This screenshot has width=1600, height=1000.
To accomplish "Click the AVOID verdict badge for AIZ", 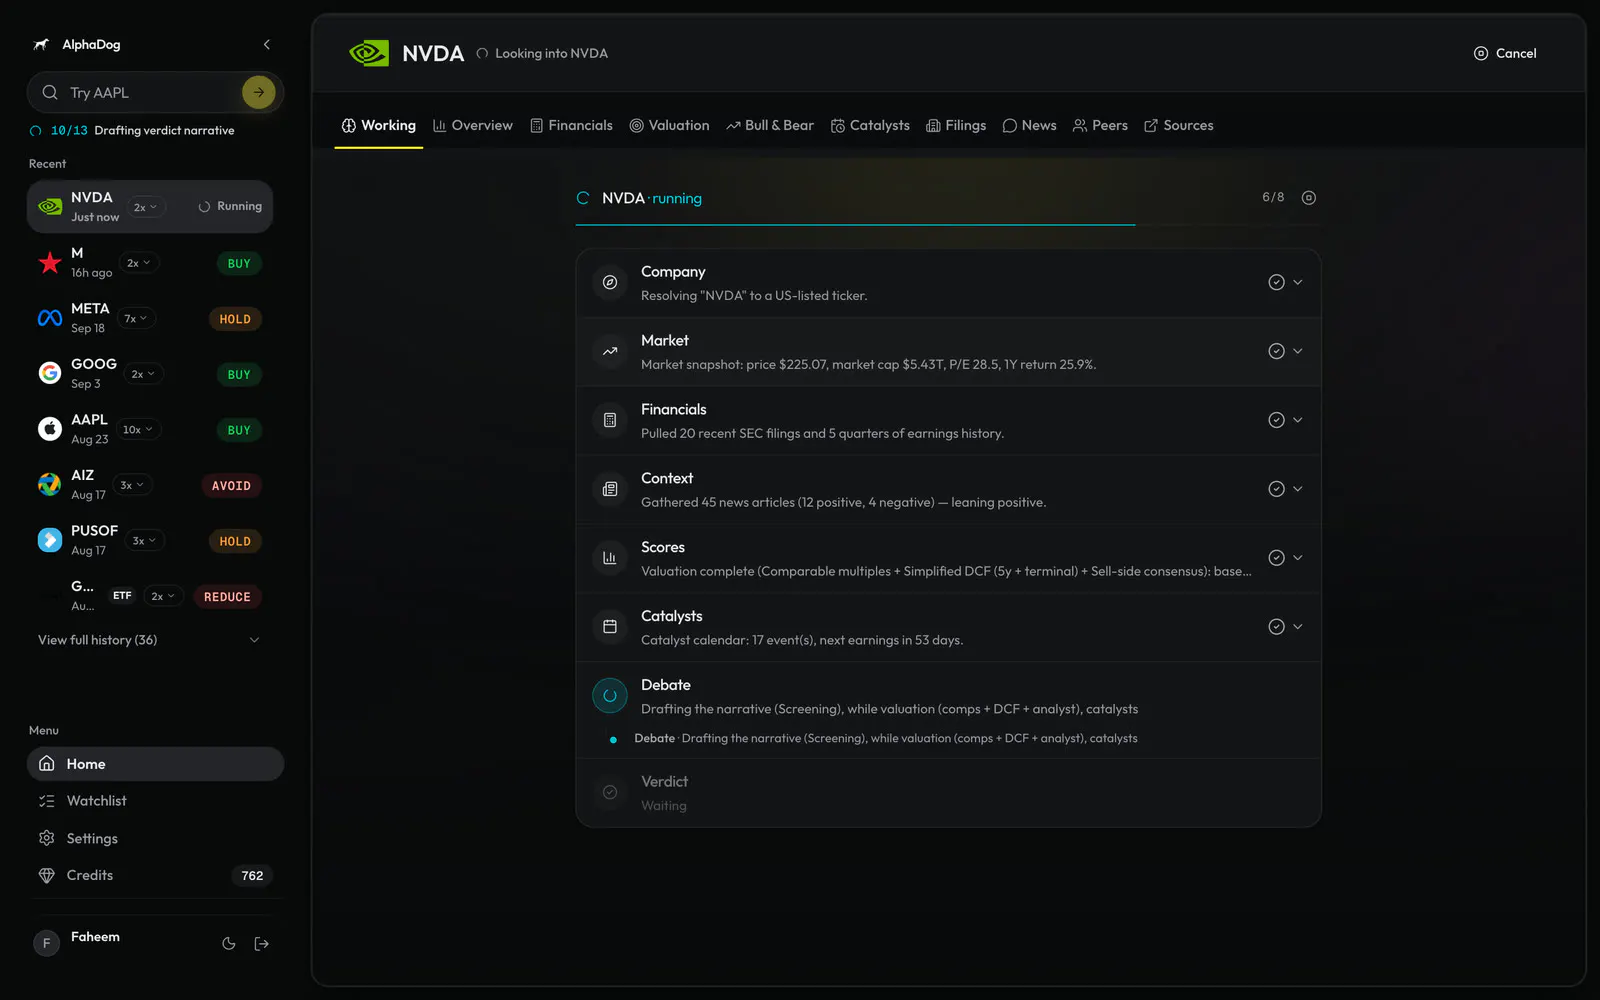I will pyautogui.click(x=231, y=485).
